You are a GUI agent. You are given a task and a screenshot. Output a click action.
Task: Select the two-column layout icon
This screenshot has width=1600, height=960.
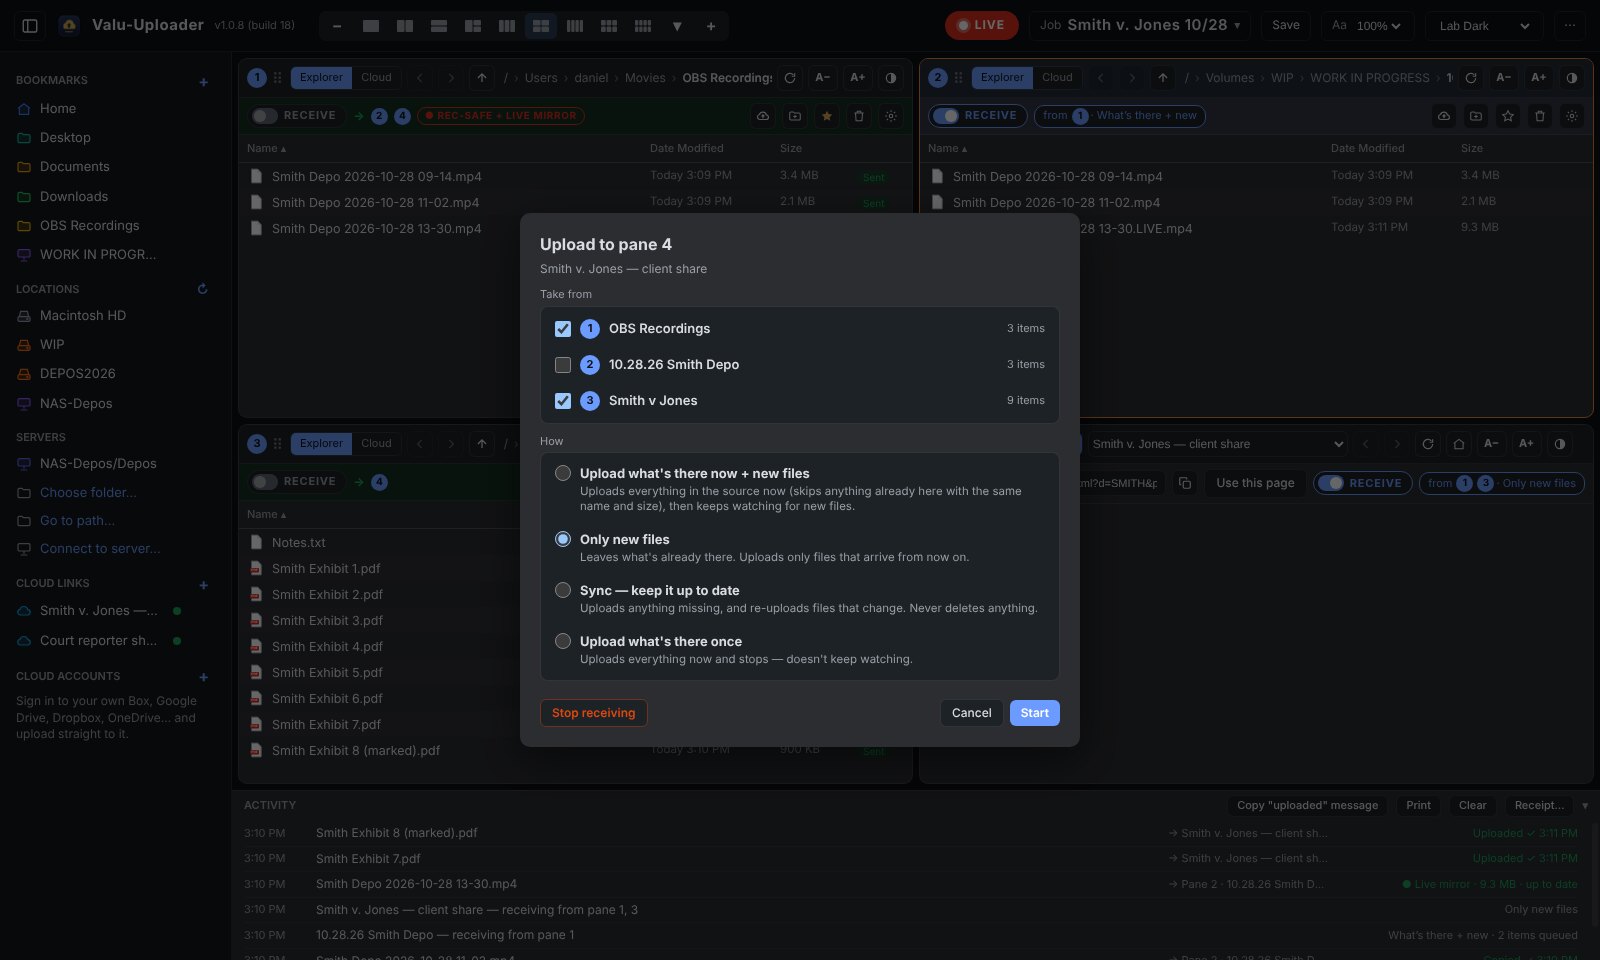[x=405, y=26]
